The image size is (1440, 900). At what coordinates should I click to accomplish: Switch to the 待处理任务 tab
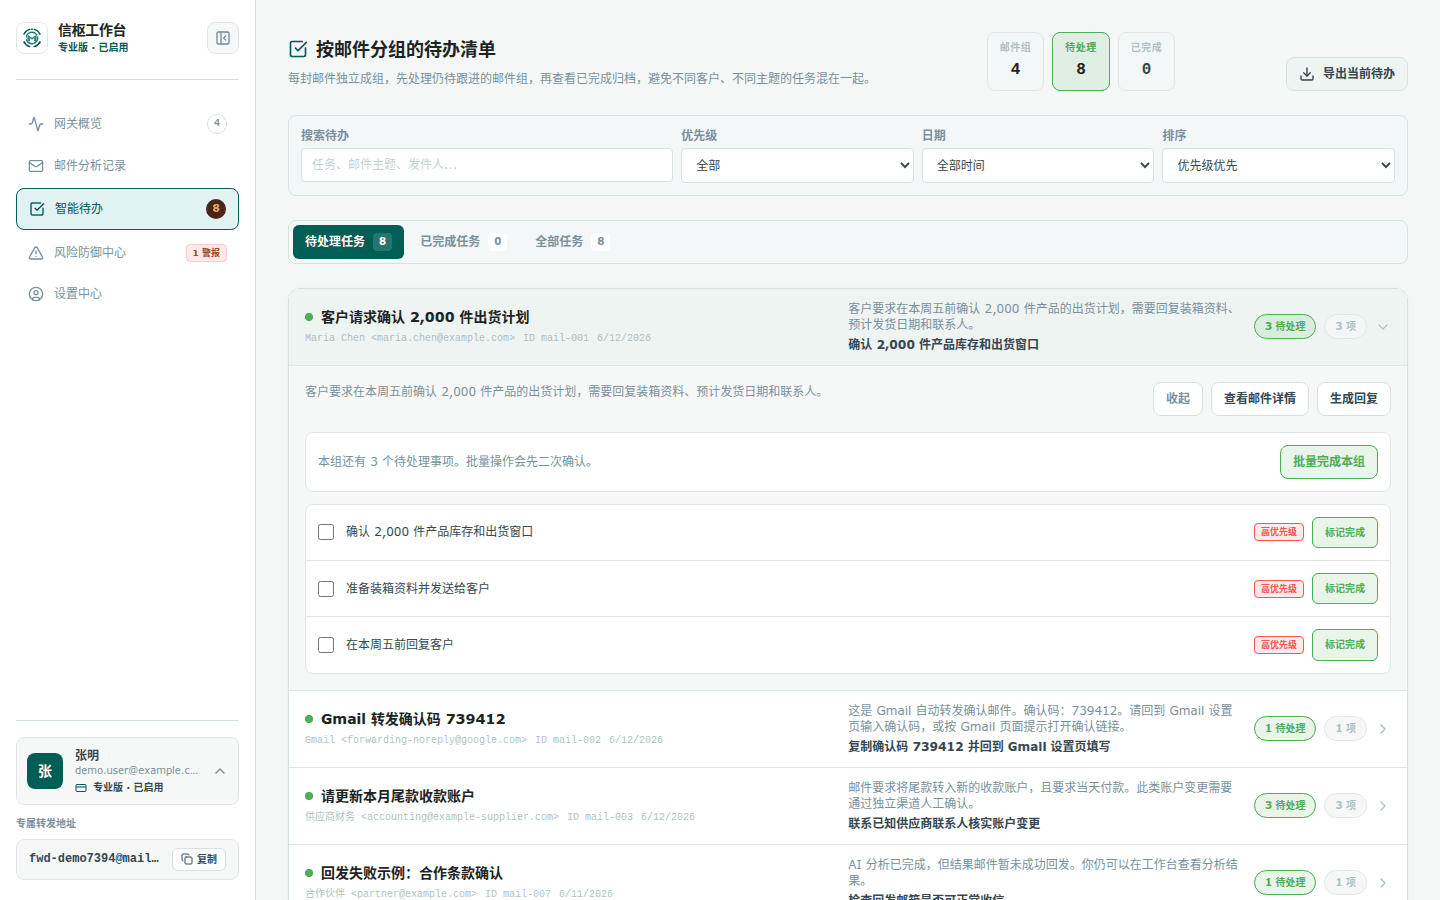click(348, 242)
